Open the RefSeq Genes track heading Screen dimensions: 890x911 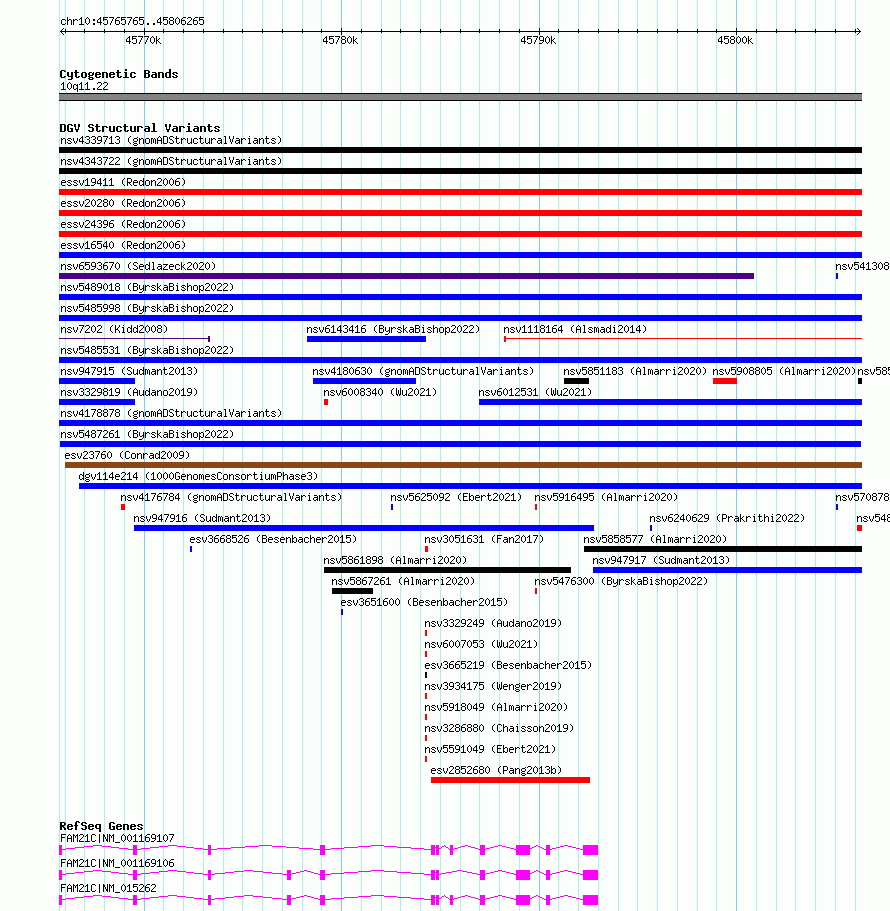(x=101, y=826)
